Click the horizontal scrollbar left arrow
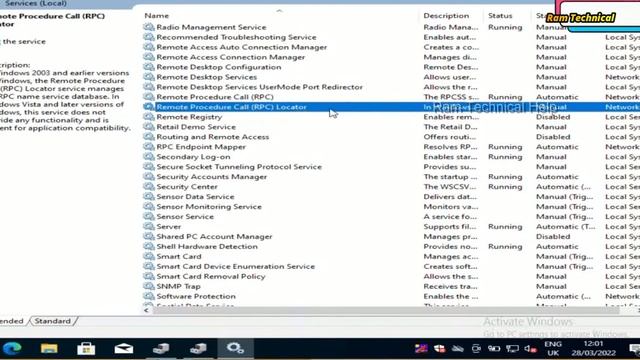The image size is (640, 360). 146,311
